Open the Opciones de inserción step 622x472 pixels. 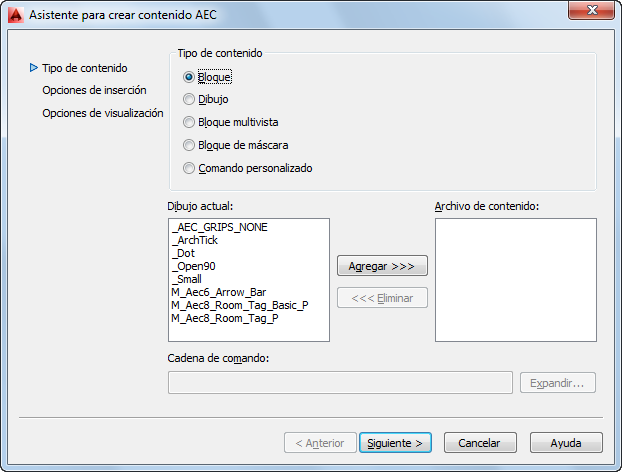coord(94,90)
